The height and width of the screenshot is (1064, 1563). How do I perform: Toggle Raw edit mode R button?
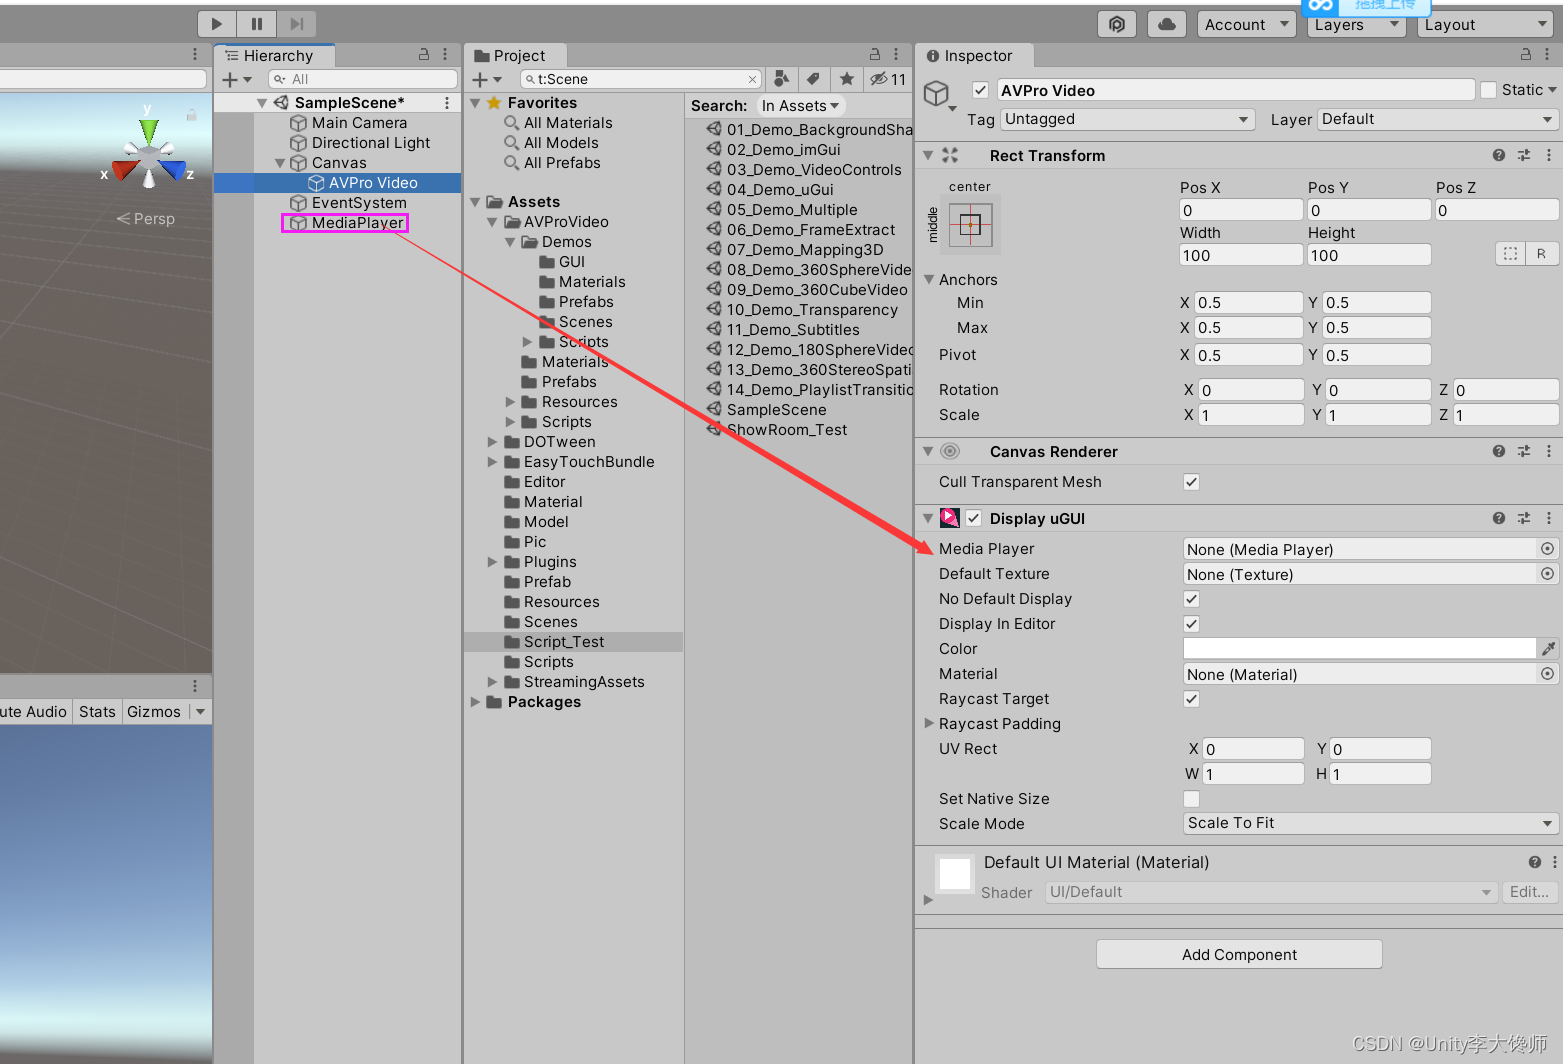click(1541, 254)
